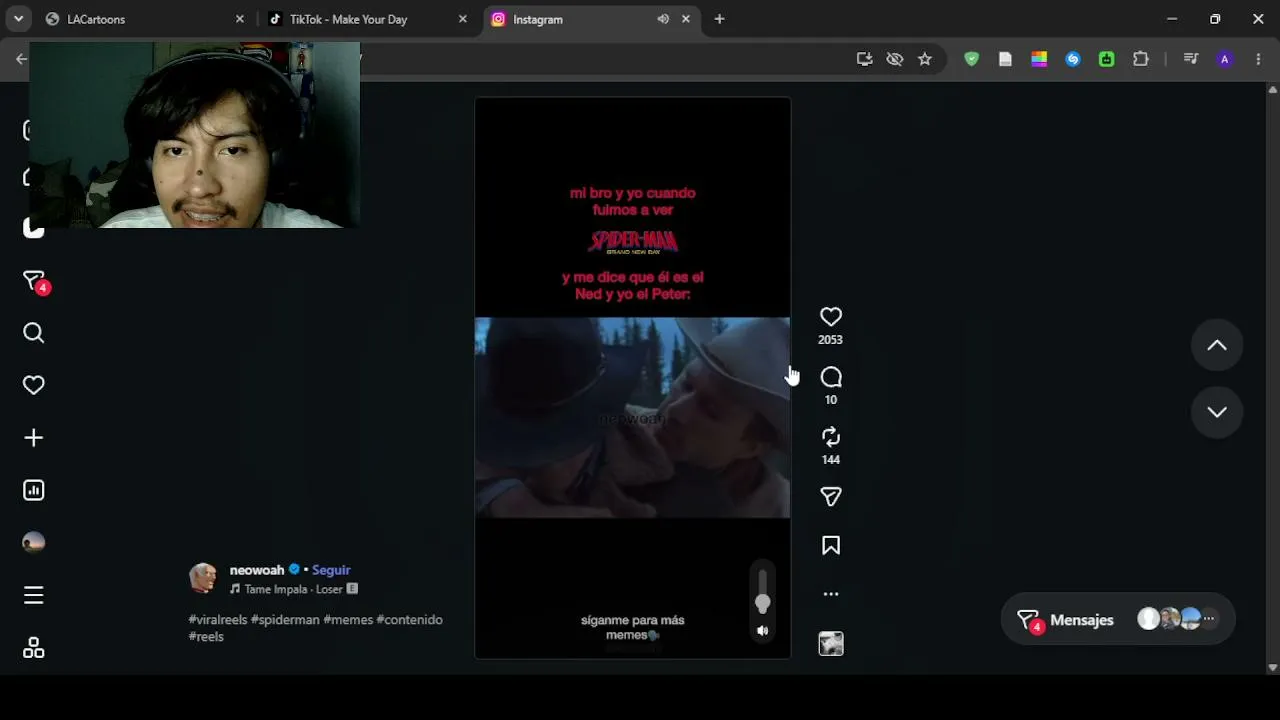Open more options dots beside the reel

point(830,594)
